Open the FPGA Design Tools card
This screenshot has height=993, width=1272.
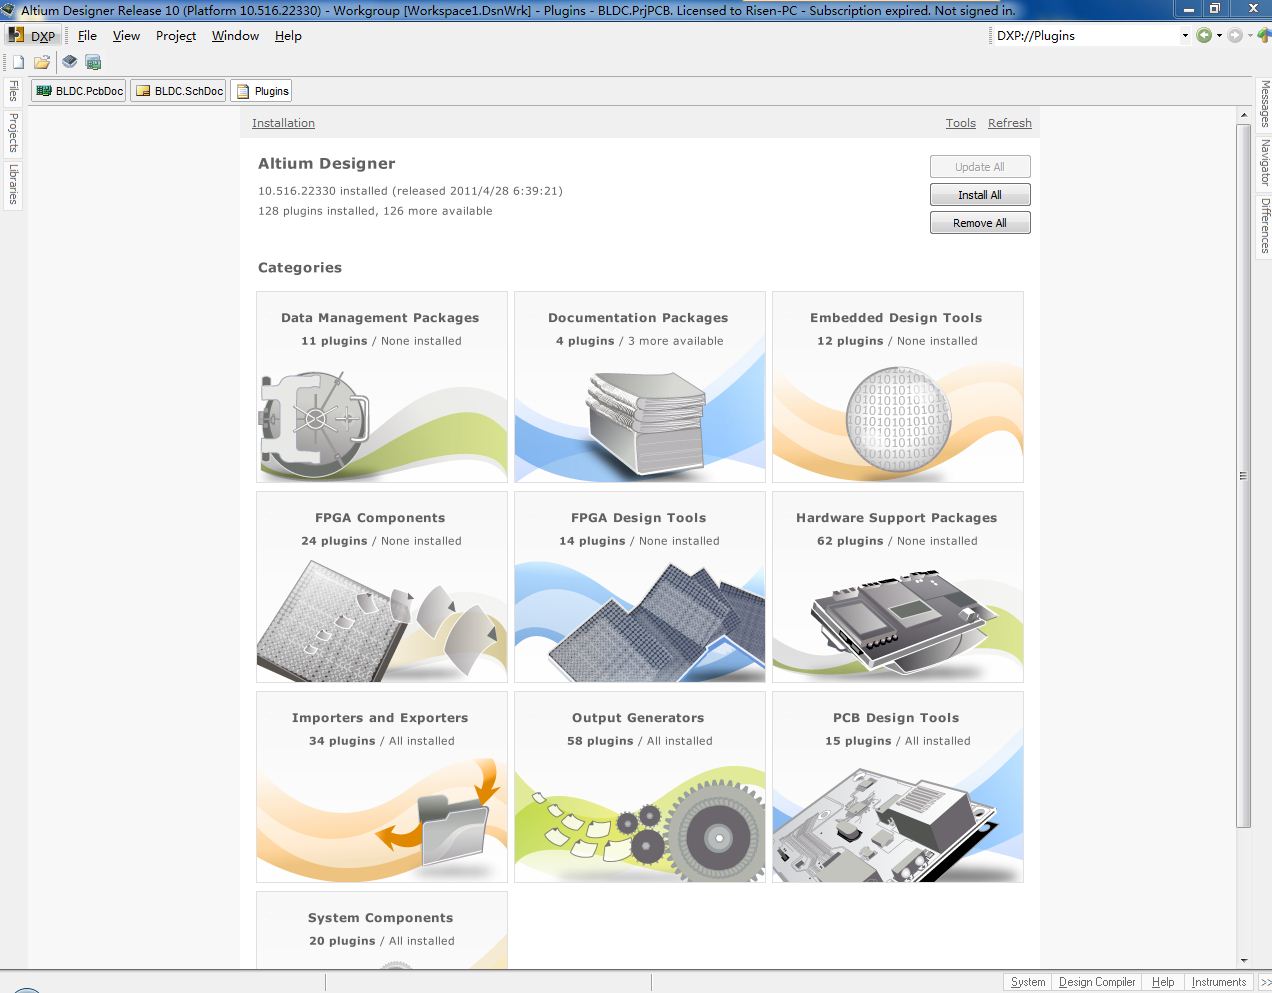[x=640, y=587]
